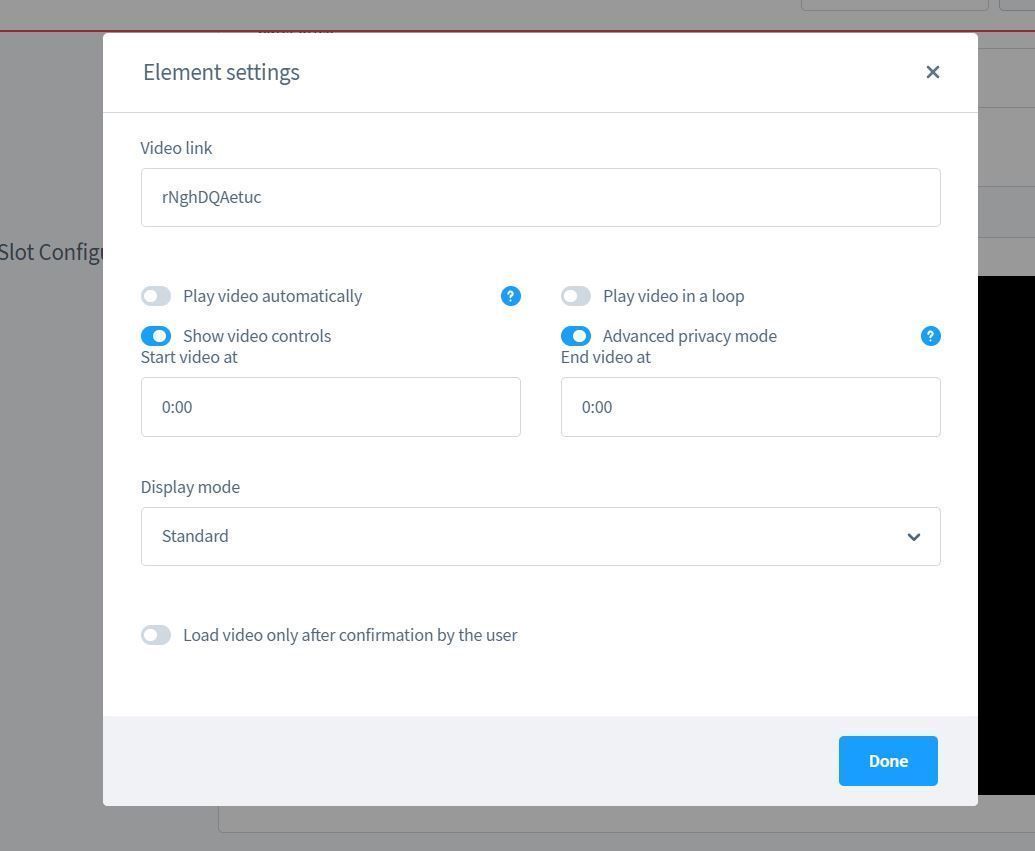This screenshot has width=1035, height=851.
Task: Click the "Display mode" label text
Action: (x=190, y=487)
